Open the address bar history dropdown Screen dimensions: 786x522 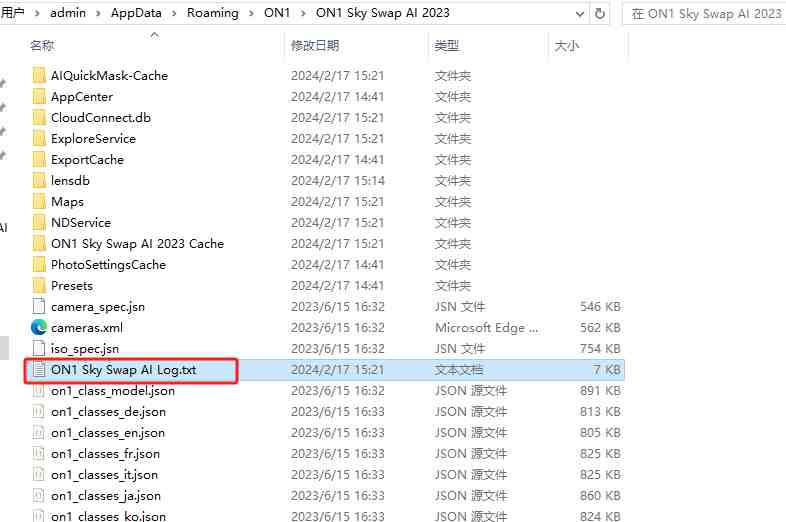coord(580,14)
